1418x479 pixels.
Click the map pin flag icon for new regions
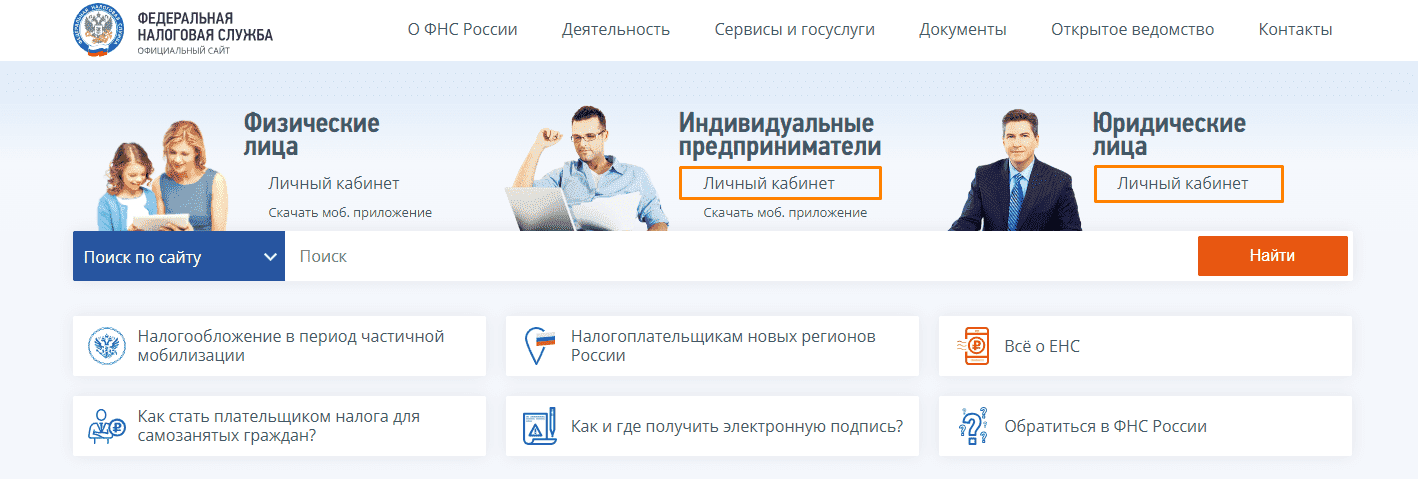540,346
